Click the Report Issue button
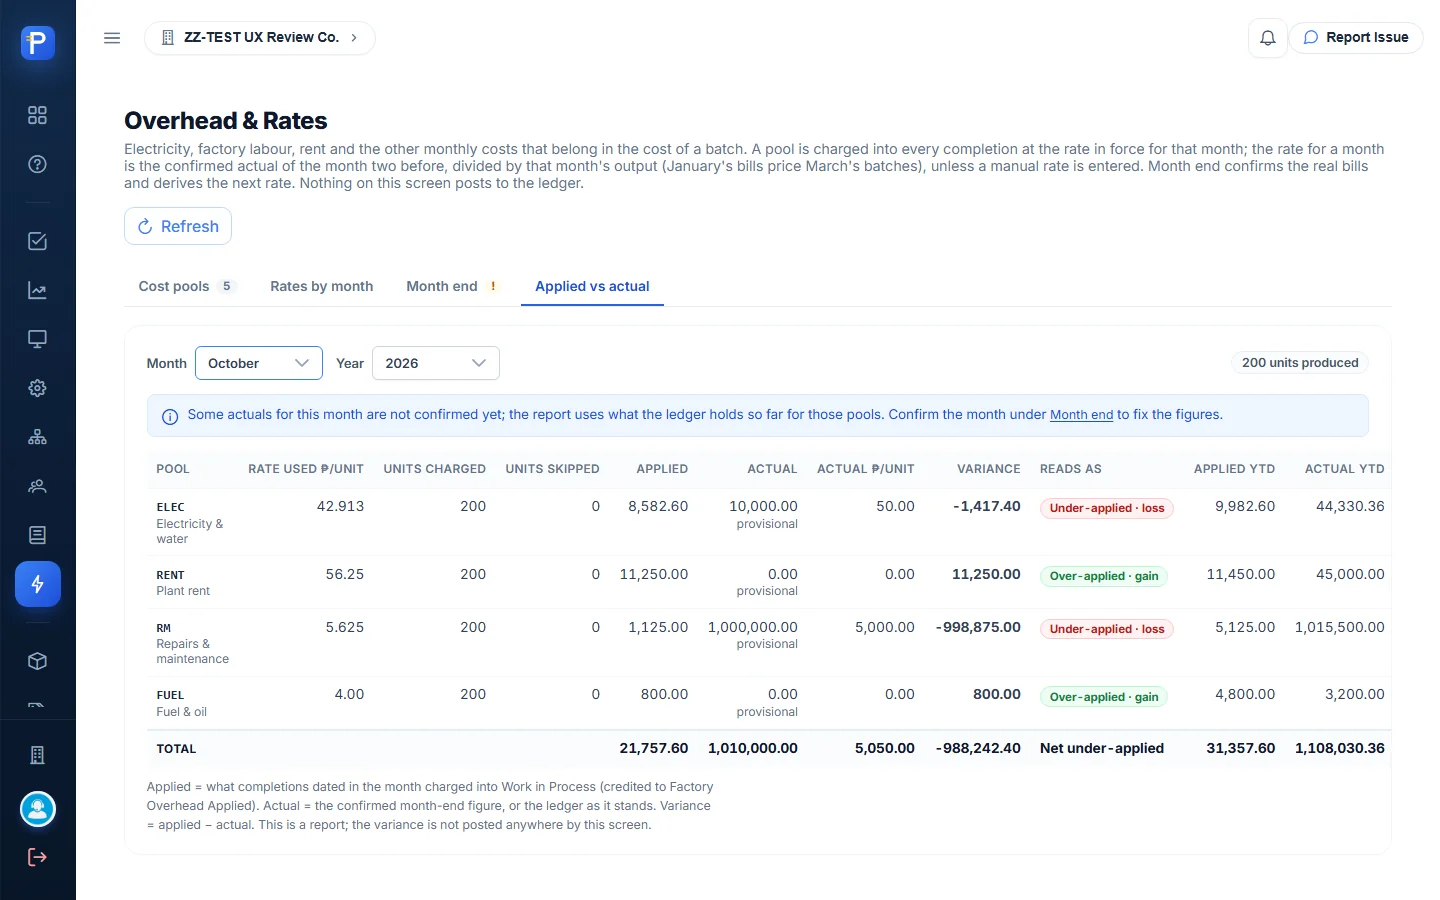The image size is (1440, 900). 1356,38
